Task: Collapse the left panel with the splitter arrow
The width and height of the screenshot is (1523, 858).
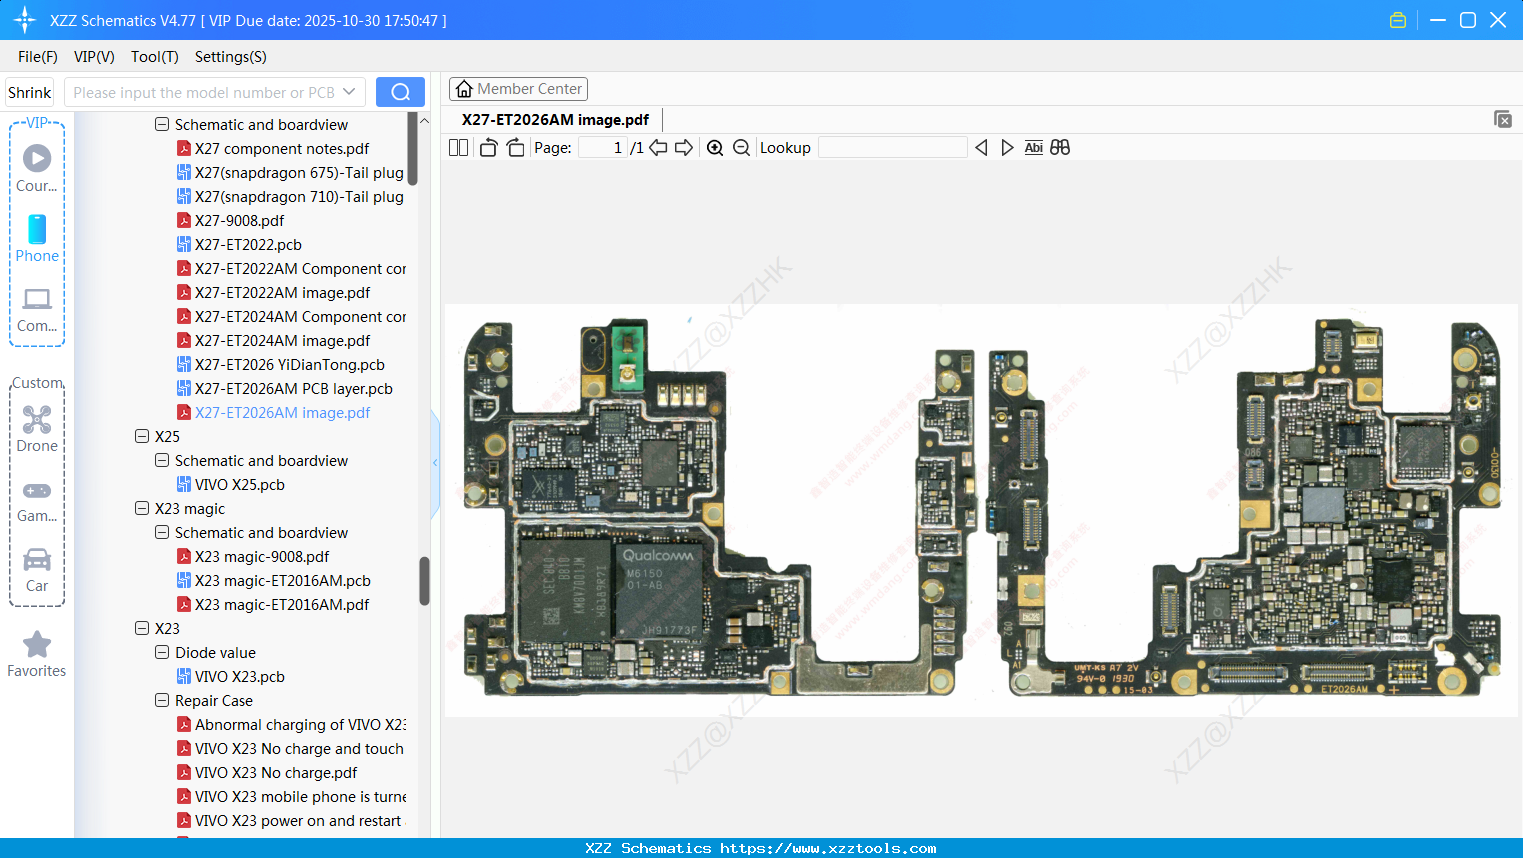Action: 435,463
